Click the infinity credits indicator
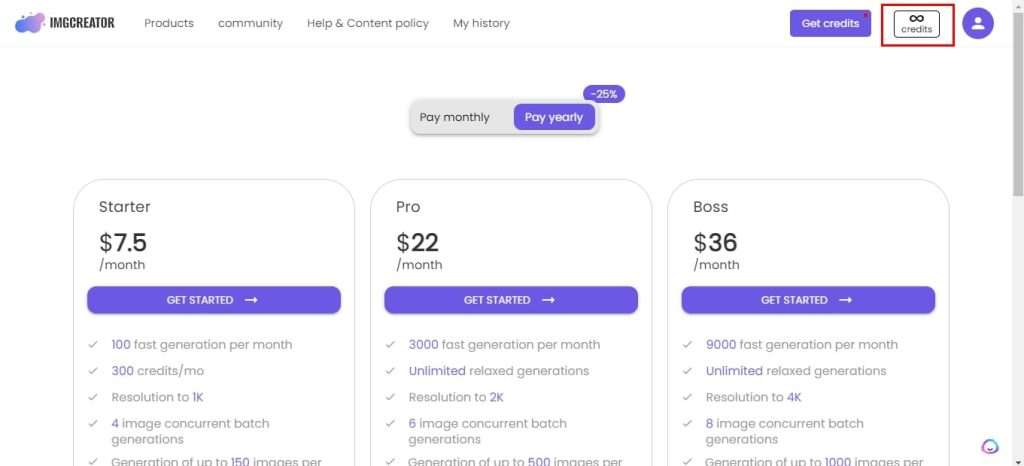This screenshot has width=1024, height=466. [x=916, y=24]
